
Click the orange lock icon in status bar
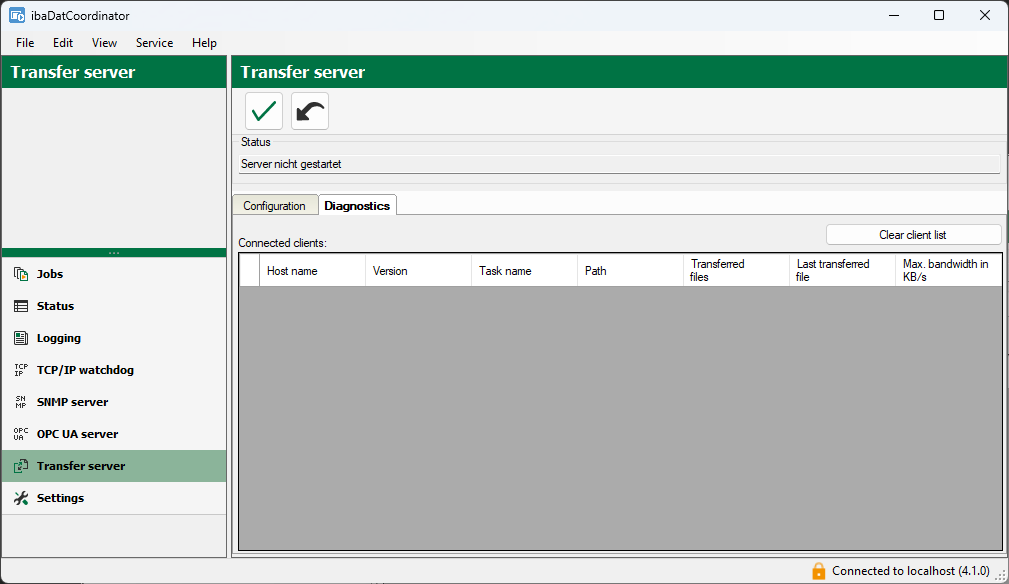819,570
